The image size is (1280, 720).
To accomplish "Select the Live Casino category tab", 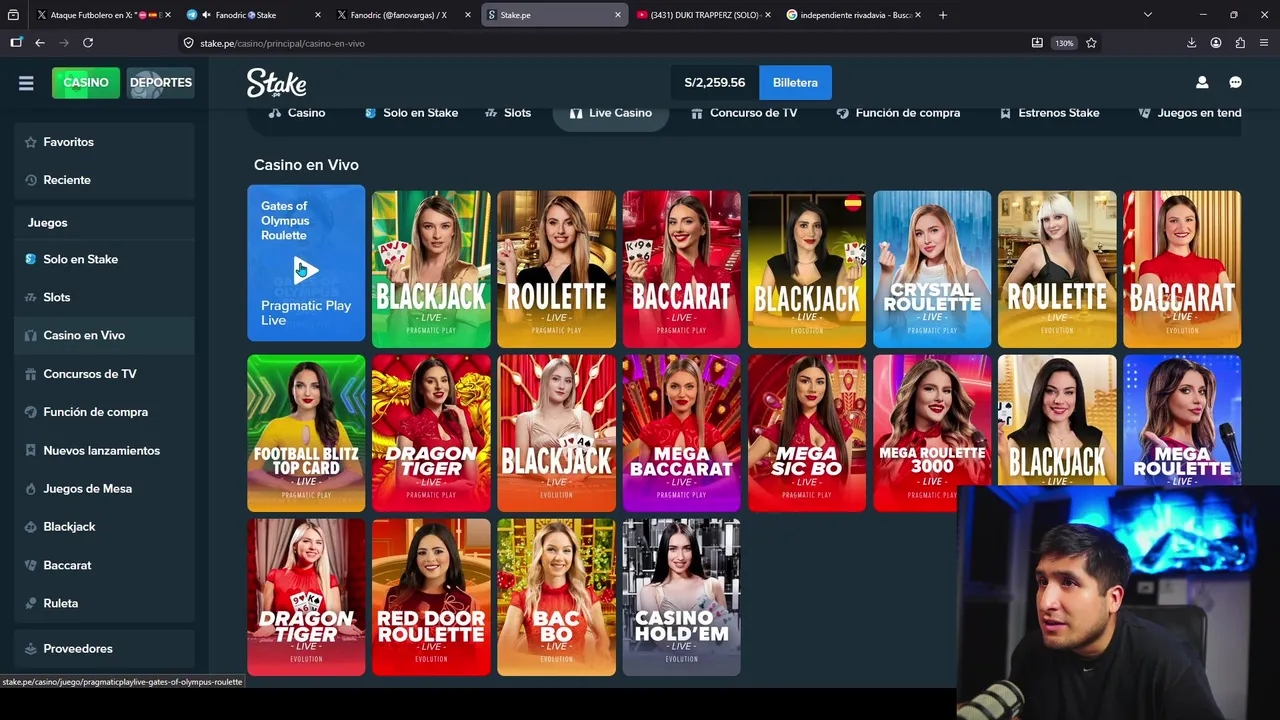I will coord(610,113).
